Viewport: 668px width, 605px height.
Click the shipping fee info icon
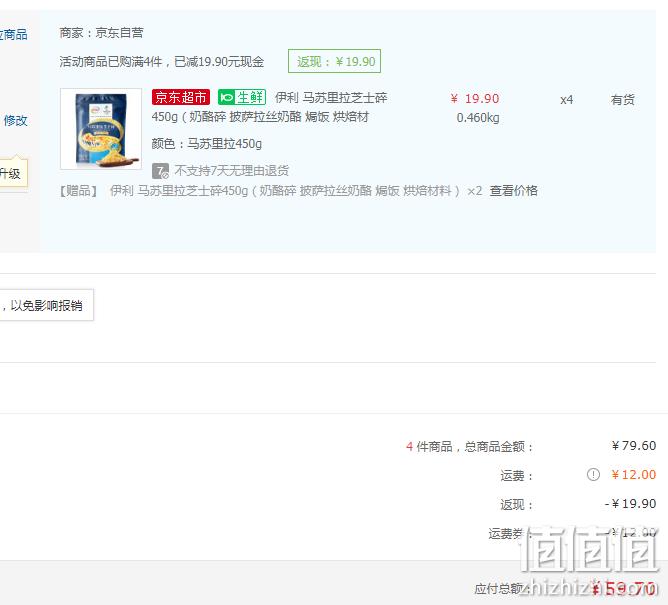click(x=593, y=474)
